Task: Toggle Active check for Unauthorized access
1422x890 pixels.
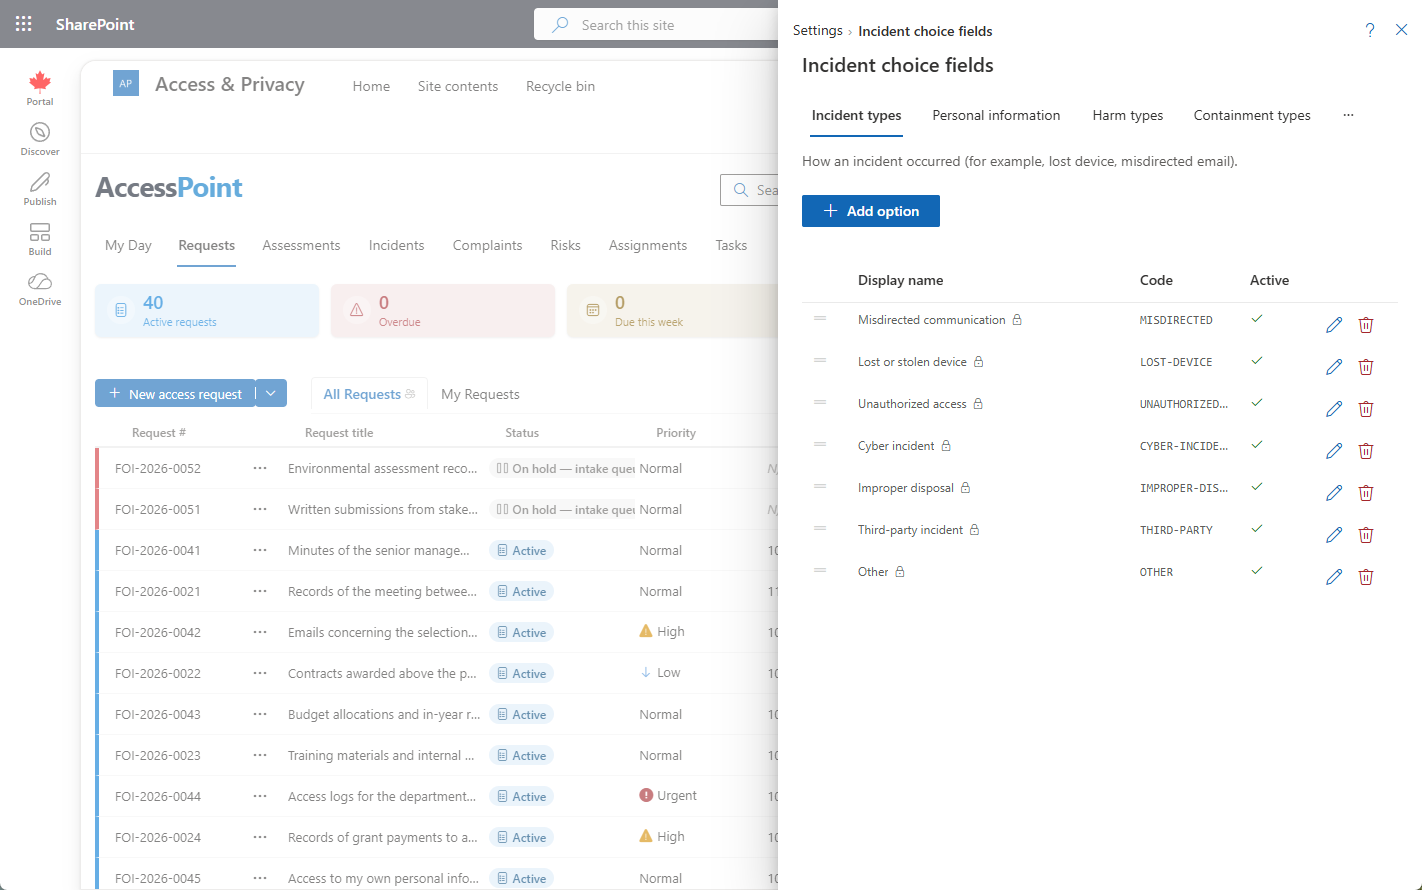Action: click(x=1257, y=403)
